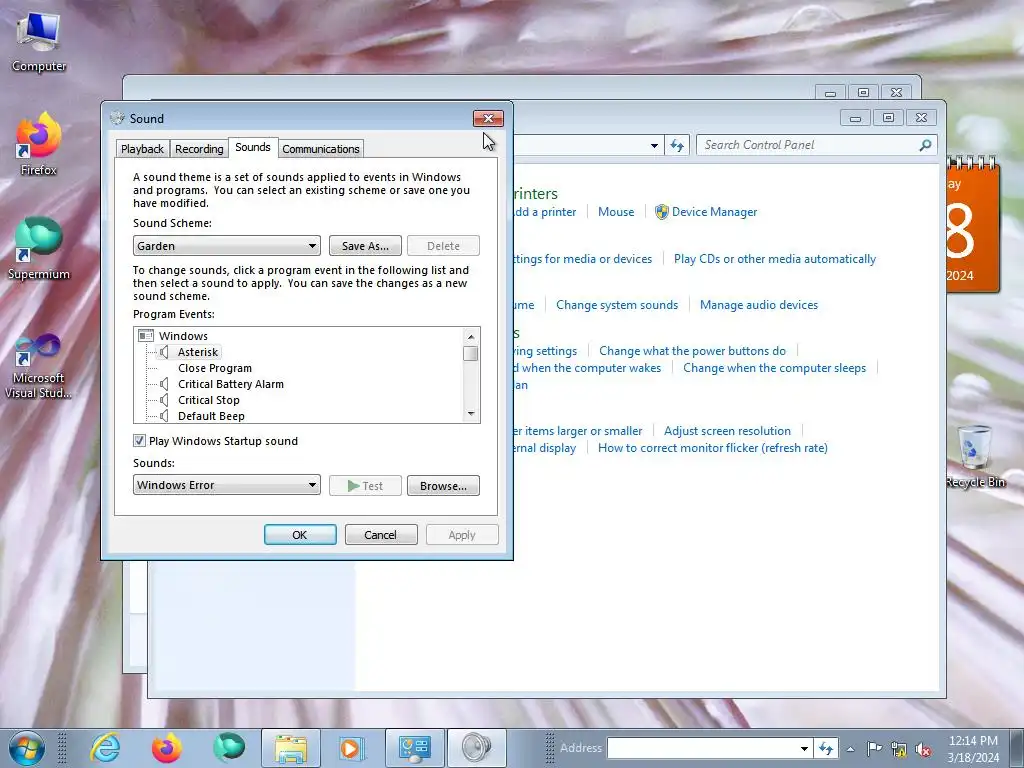Open Windows Media Player in taskbar

[x=352, y=748]
